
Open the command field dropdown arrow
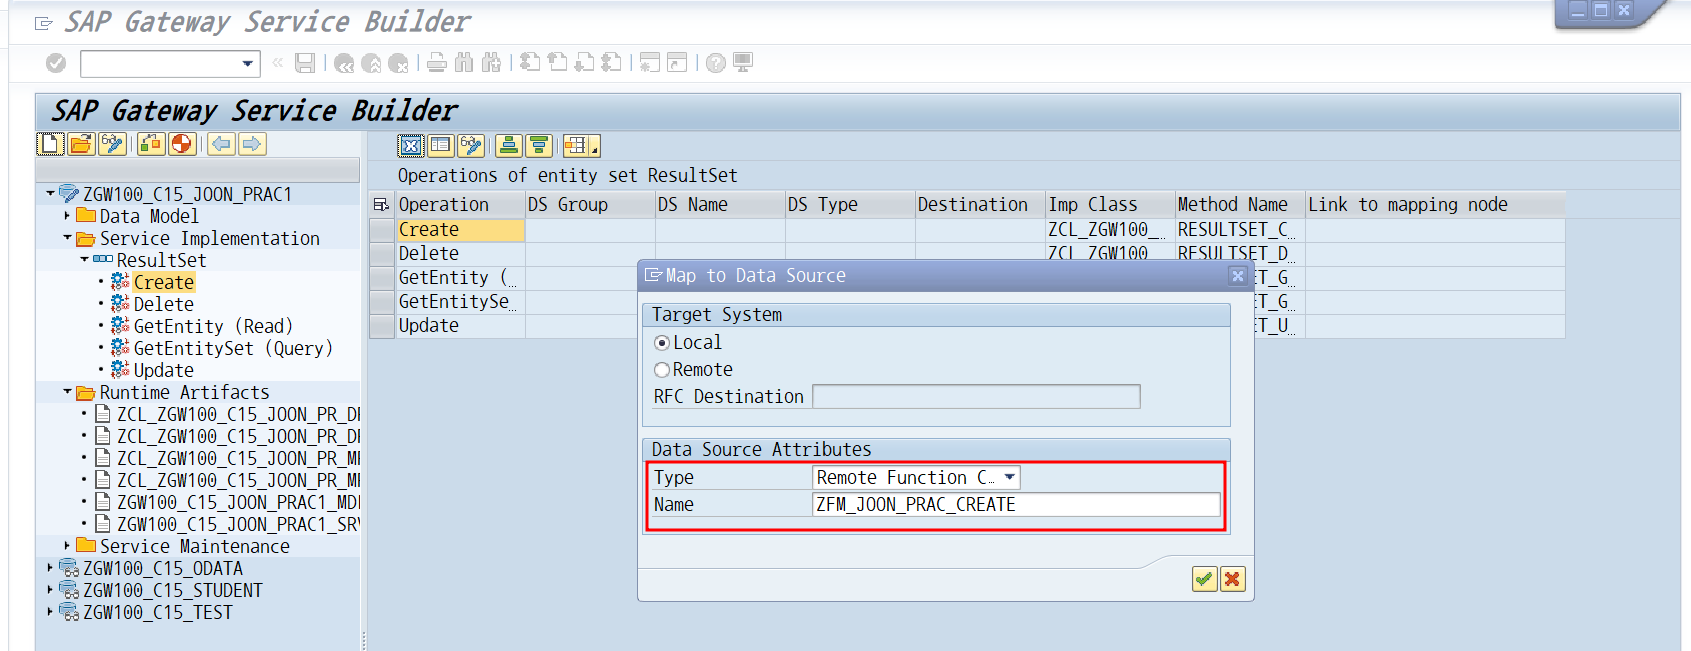click(x=247, y=64)
